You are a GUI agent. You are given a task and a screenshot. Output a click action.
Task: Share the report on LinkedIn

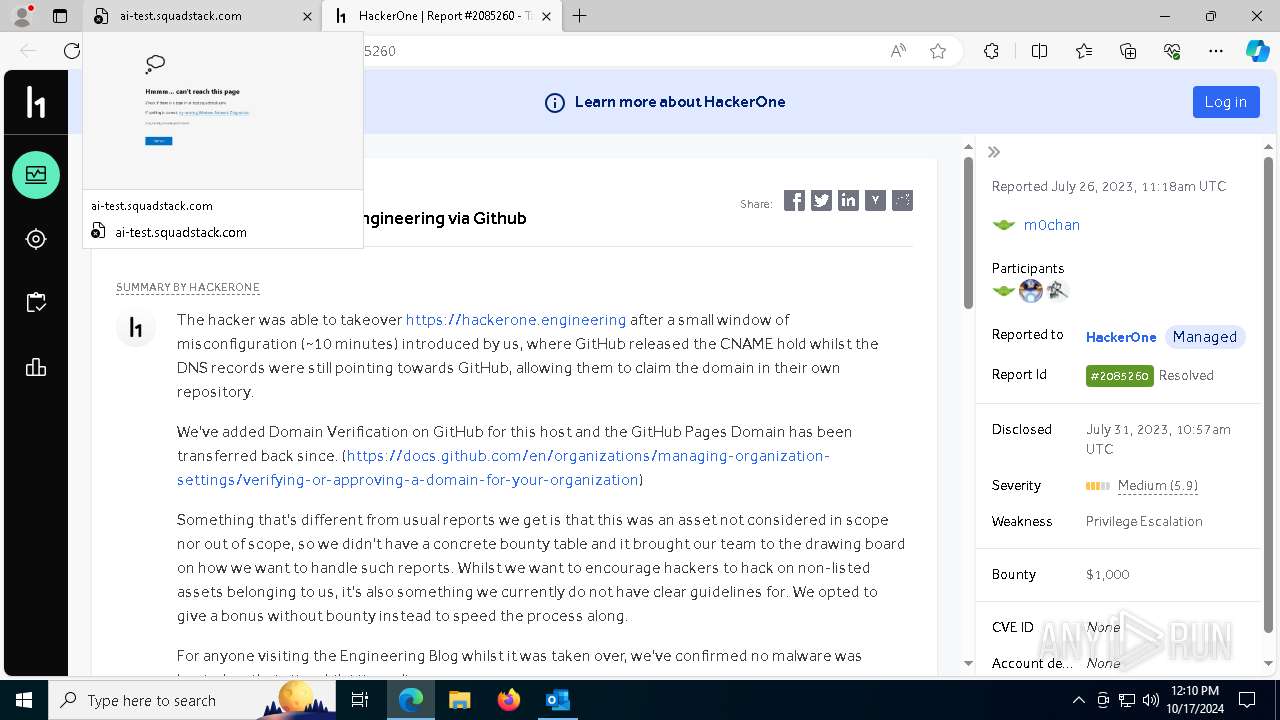pyautogui.click(x=848, y=201)
